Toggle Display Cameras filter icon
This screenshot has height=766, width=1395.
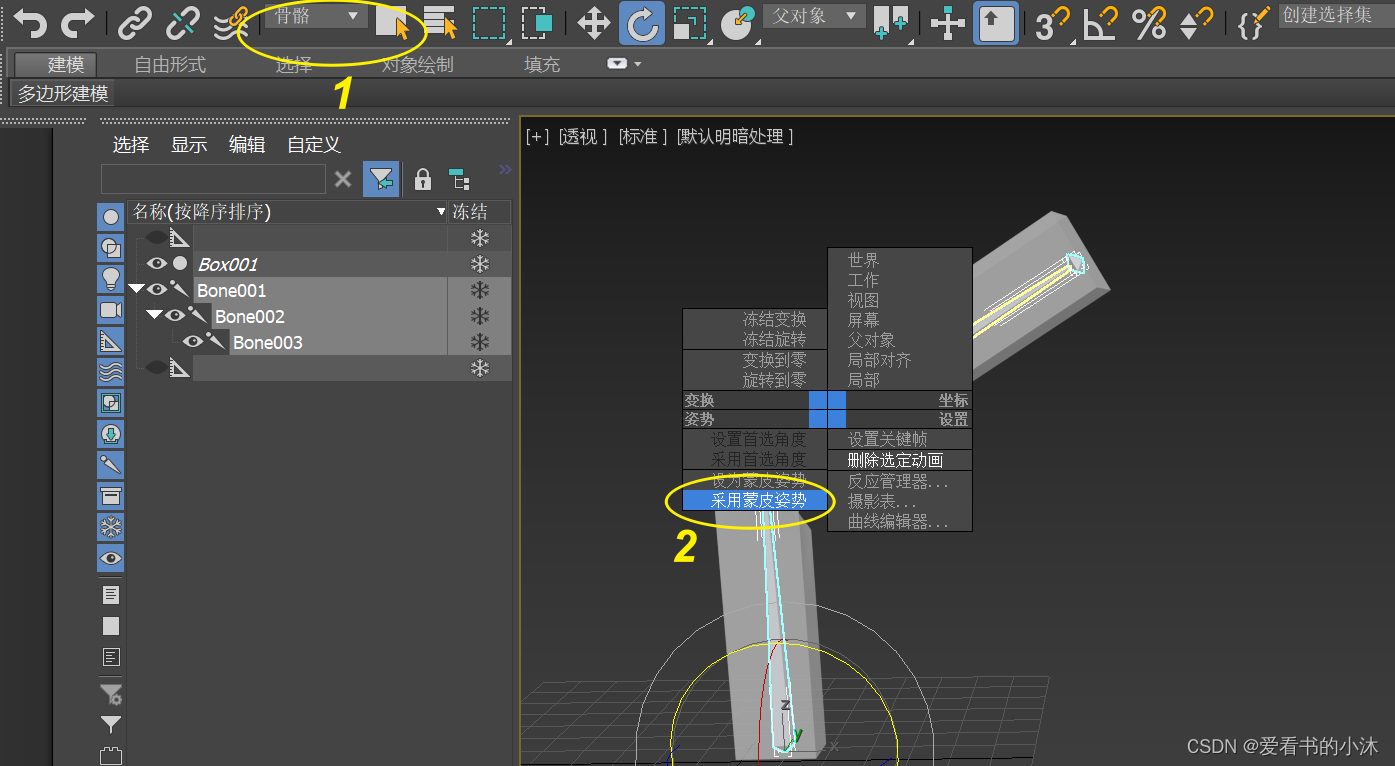[x=111, y=309]
